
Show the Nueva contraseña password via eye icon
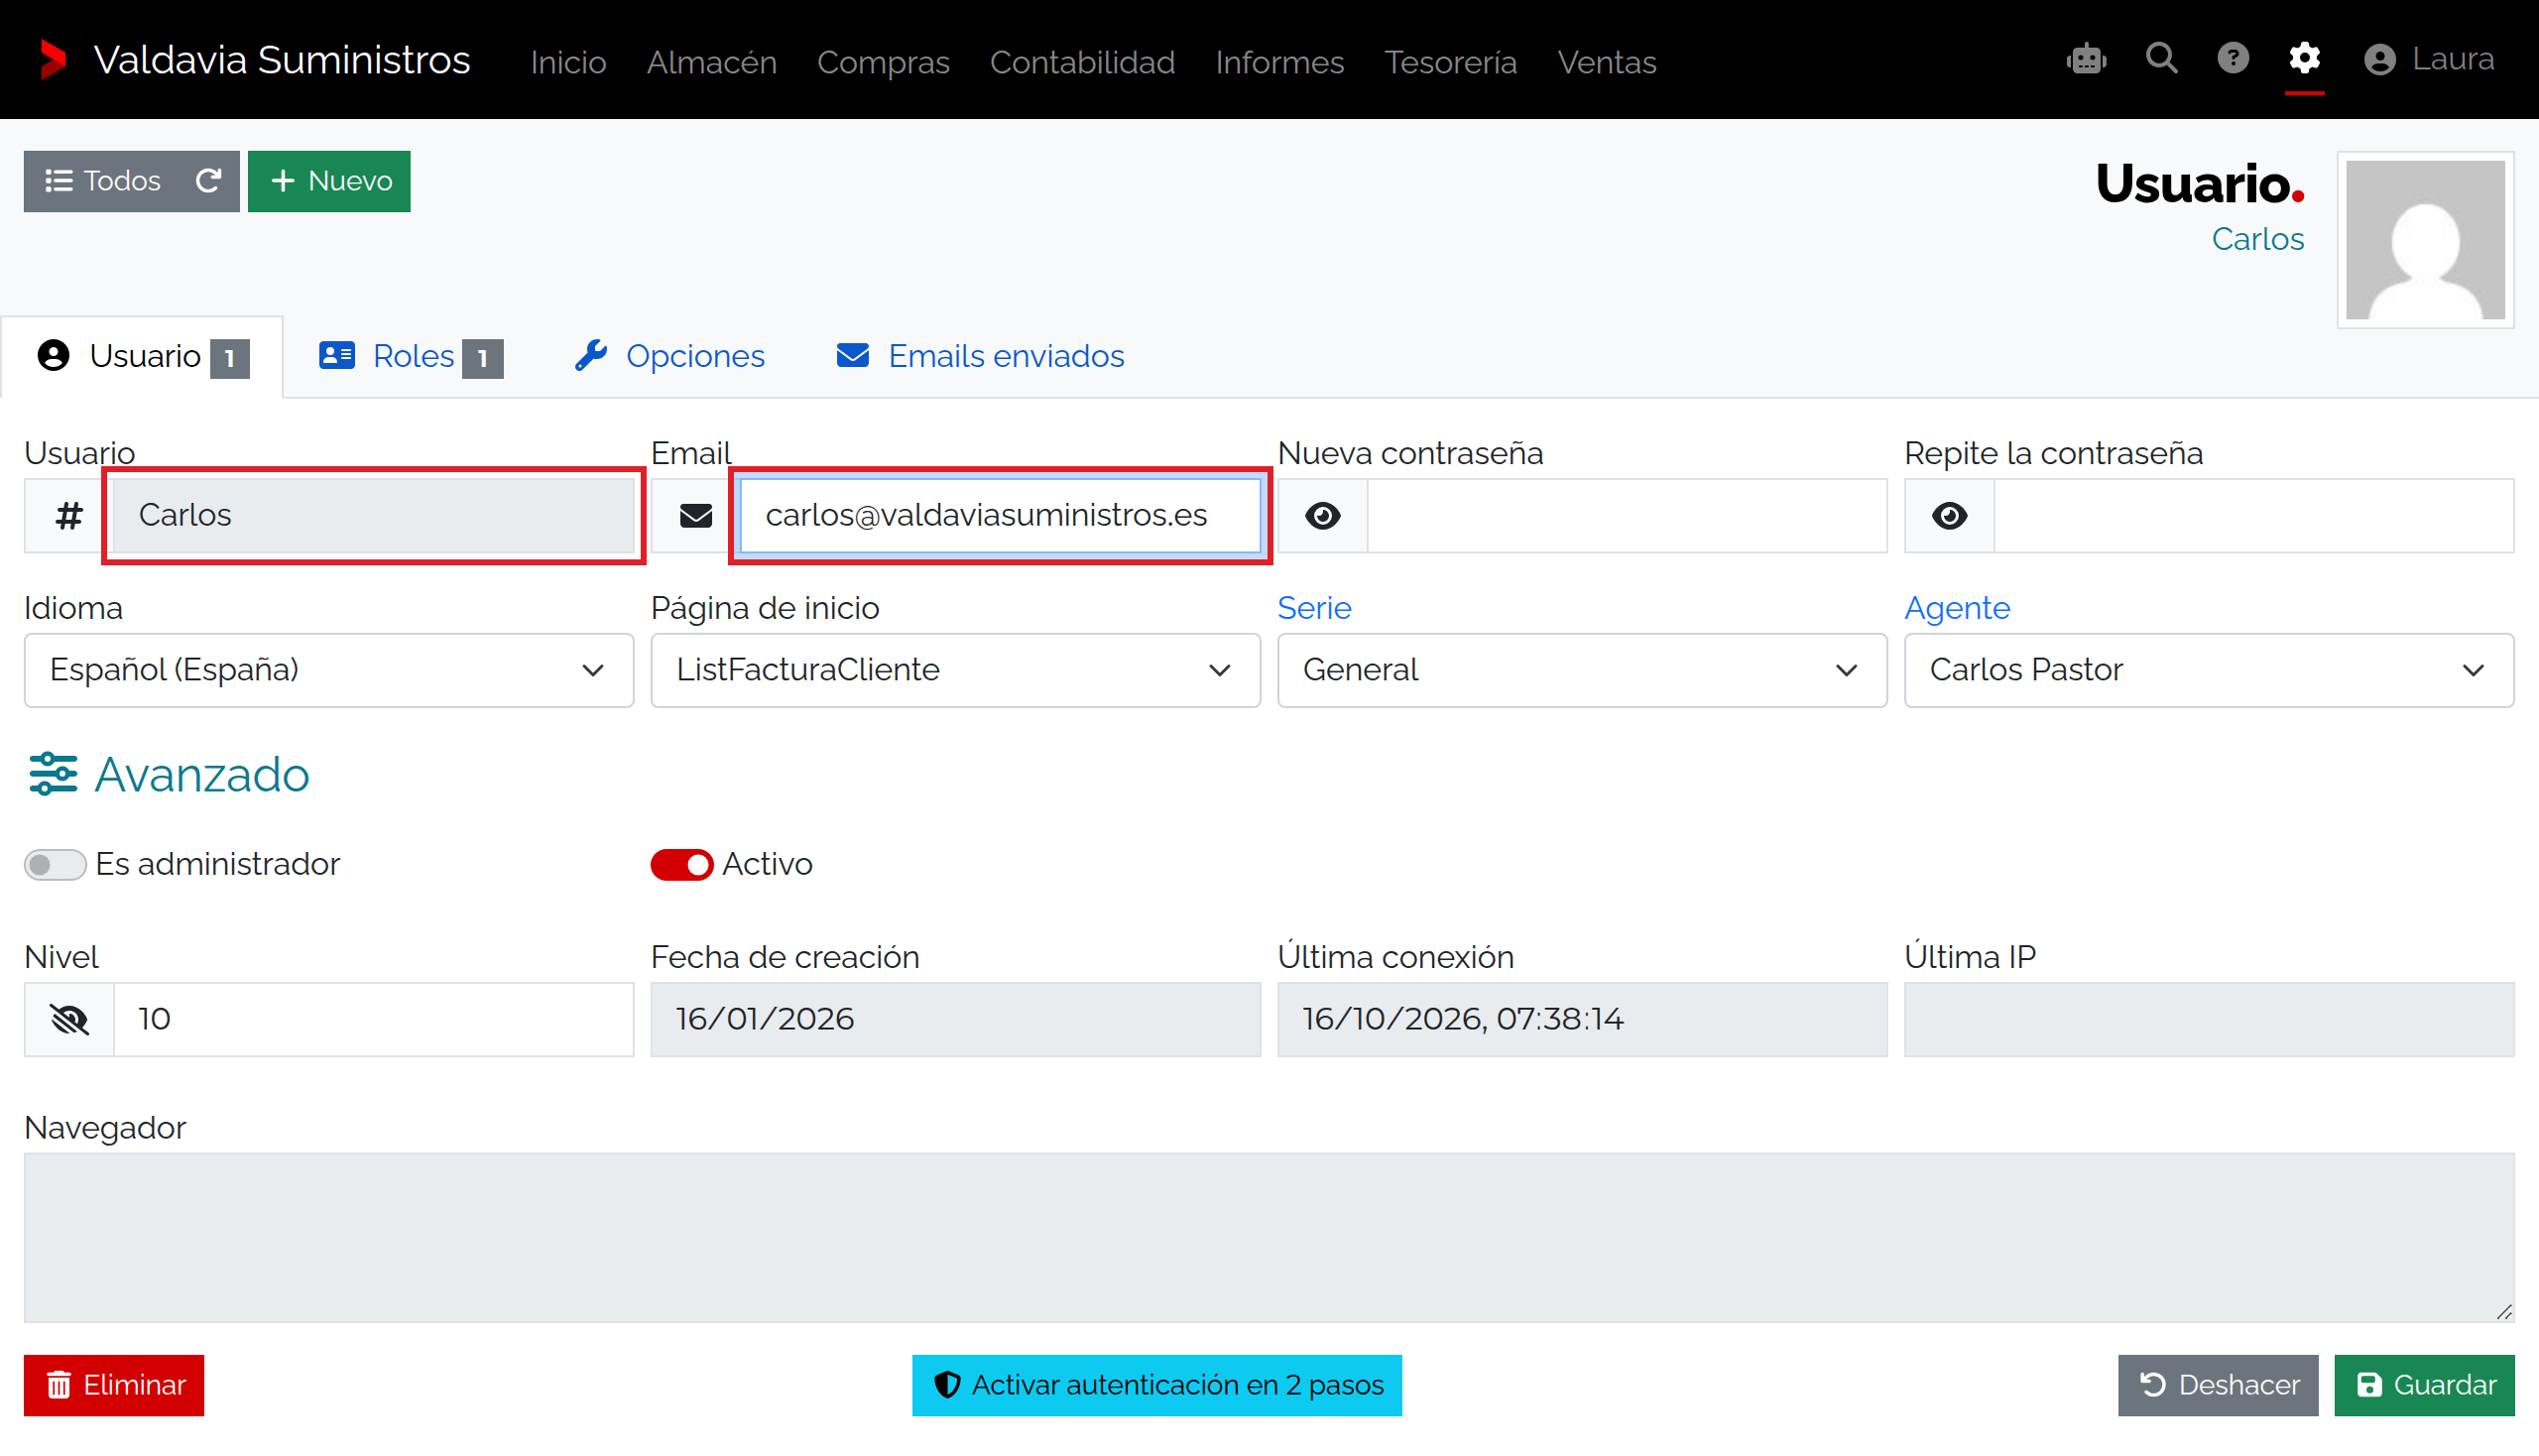1323,516
